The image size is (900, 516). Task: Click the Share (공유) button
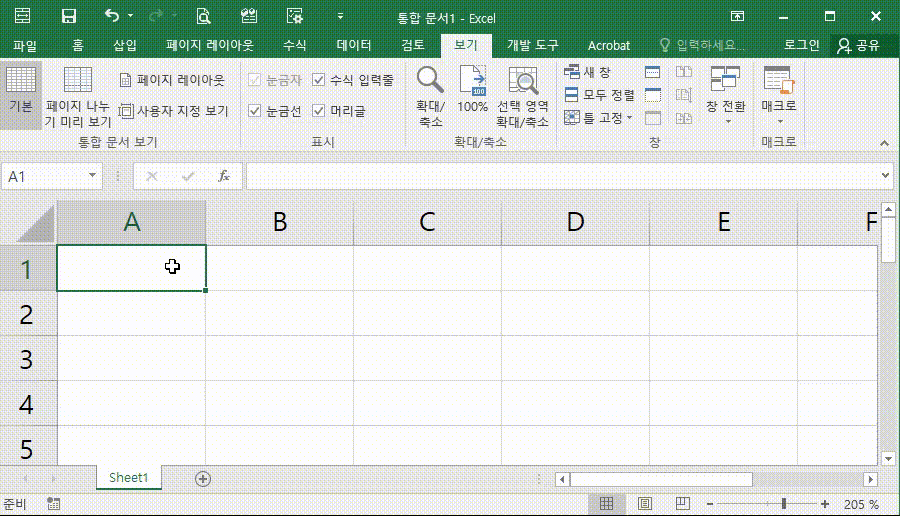(x=858, y=45)
